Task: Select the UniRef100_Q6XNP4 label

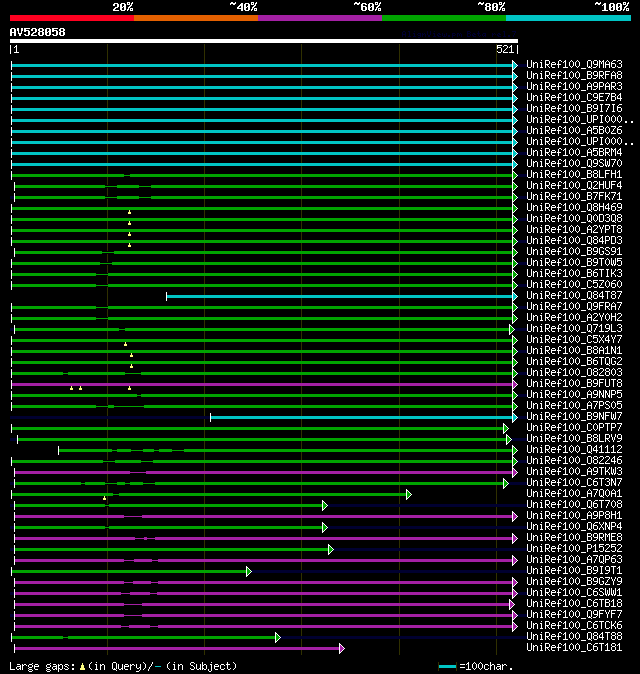Action: 574,527
